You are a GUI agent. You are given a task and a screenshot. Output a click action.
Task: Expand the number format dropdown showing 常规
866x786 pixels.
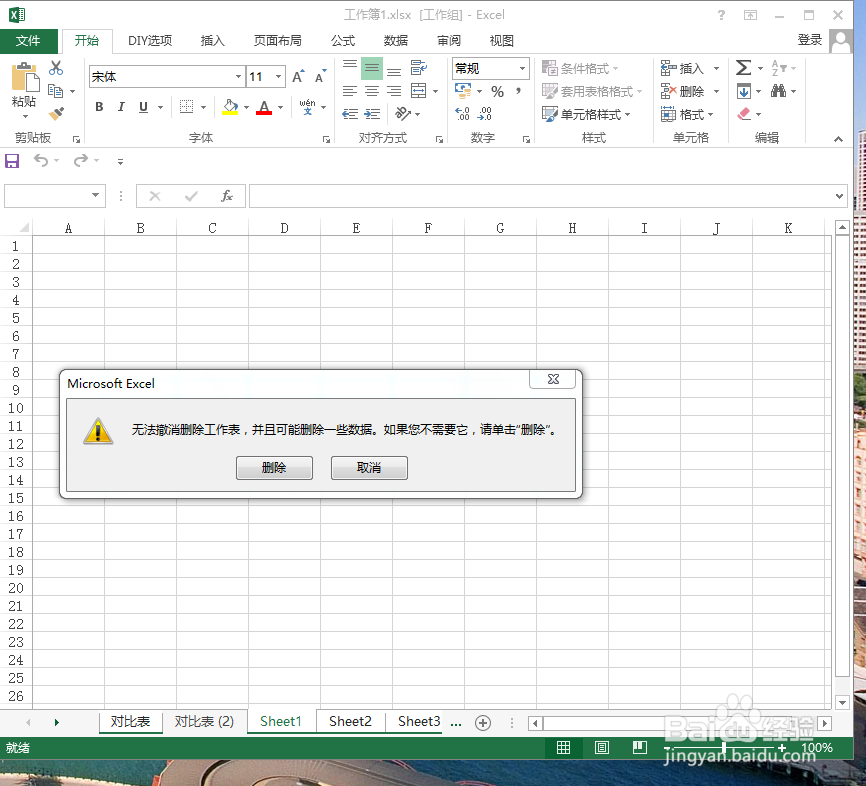(x=524, y=68)
